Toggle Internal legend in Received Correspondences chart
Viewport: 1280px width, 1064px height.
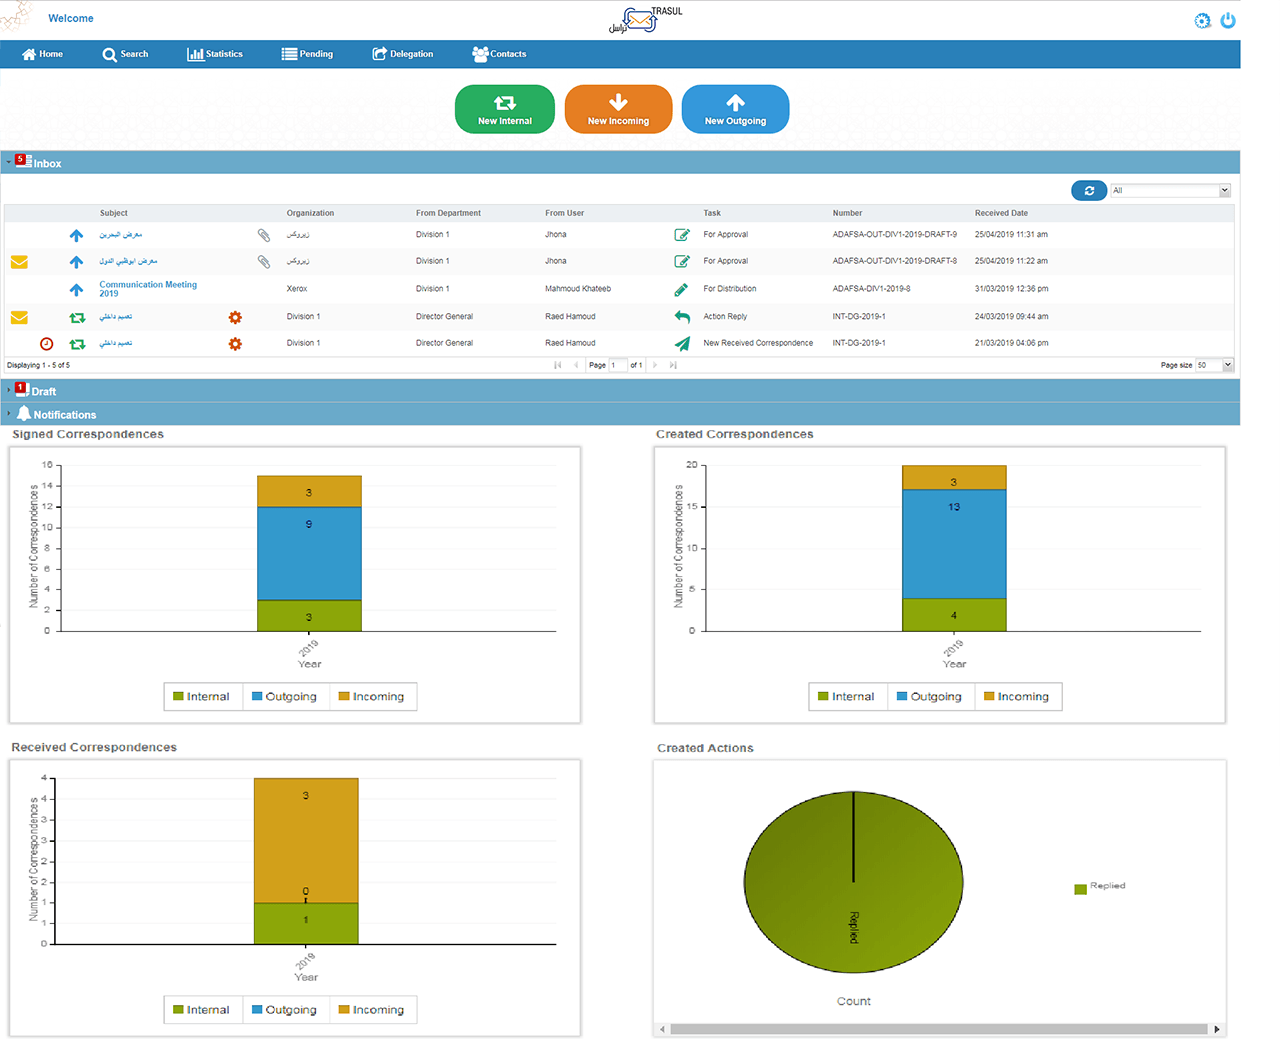click(202, 1009)
